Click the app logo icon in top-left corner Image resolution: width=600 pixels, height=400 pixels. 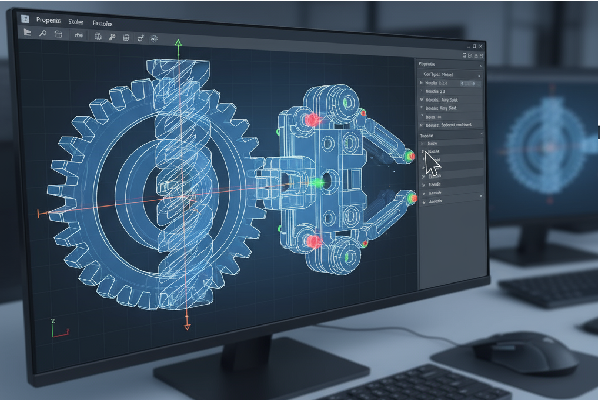(x=24, y=18)
